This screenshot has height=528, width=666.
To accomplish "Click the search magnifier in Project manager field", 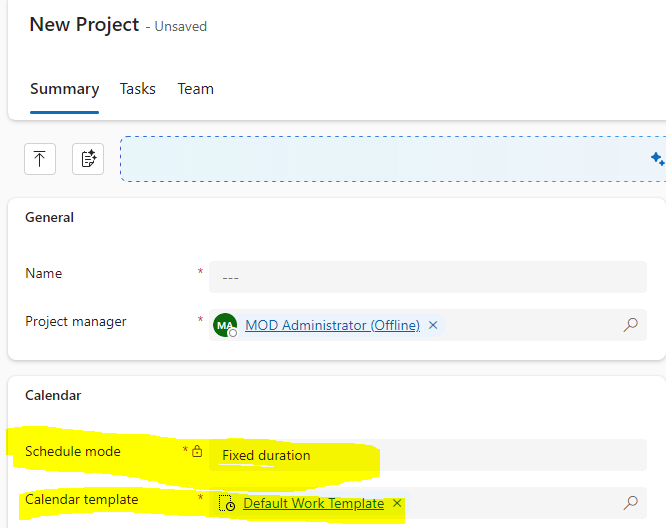I will [631, 325].
